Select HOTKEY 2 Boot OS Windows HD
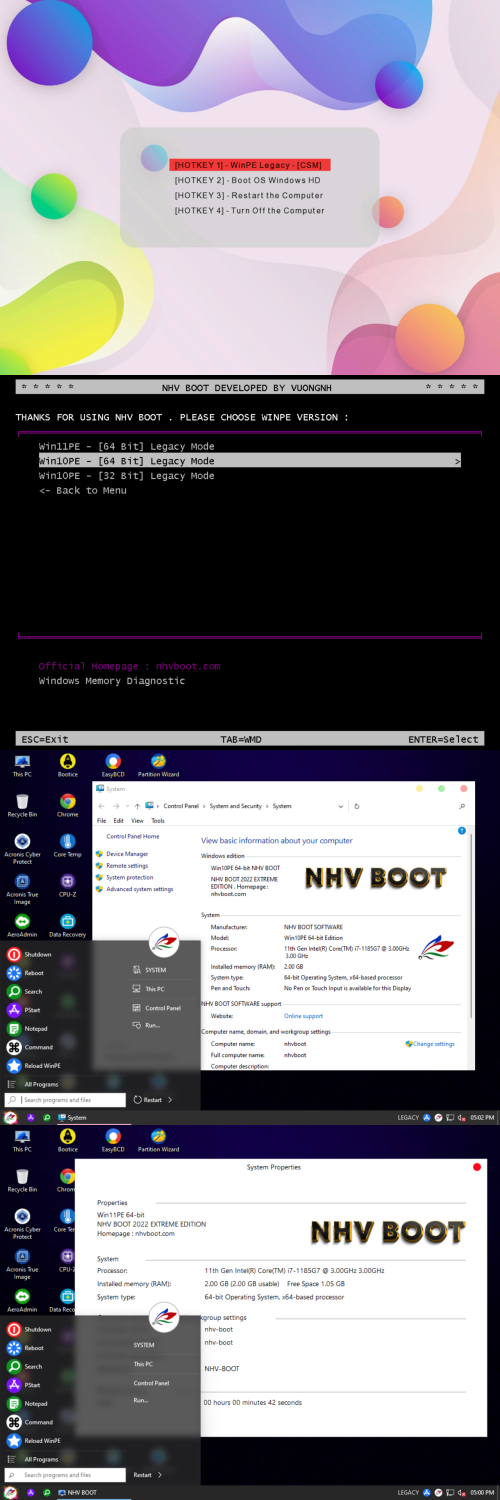Viewport: 500px width, 1500px height. coord(247,180)
